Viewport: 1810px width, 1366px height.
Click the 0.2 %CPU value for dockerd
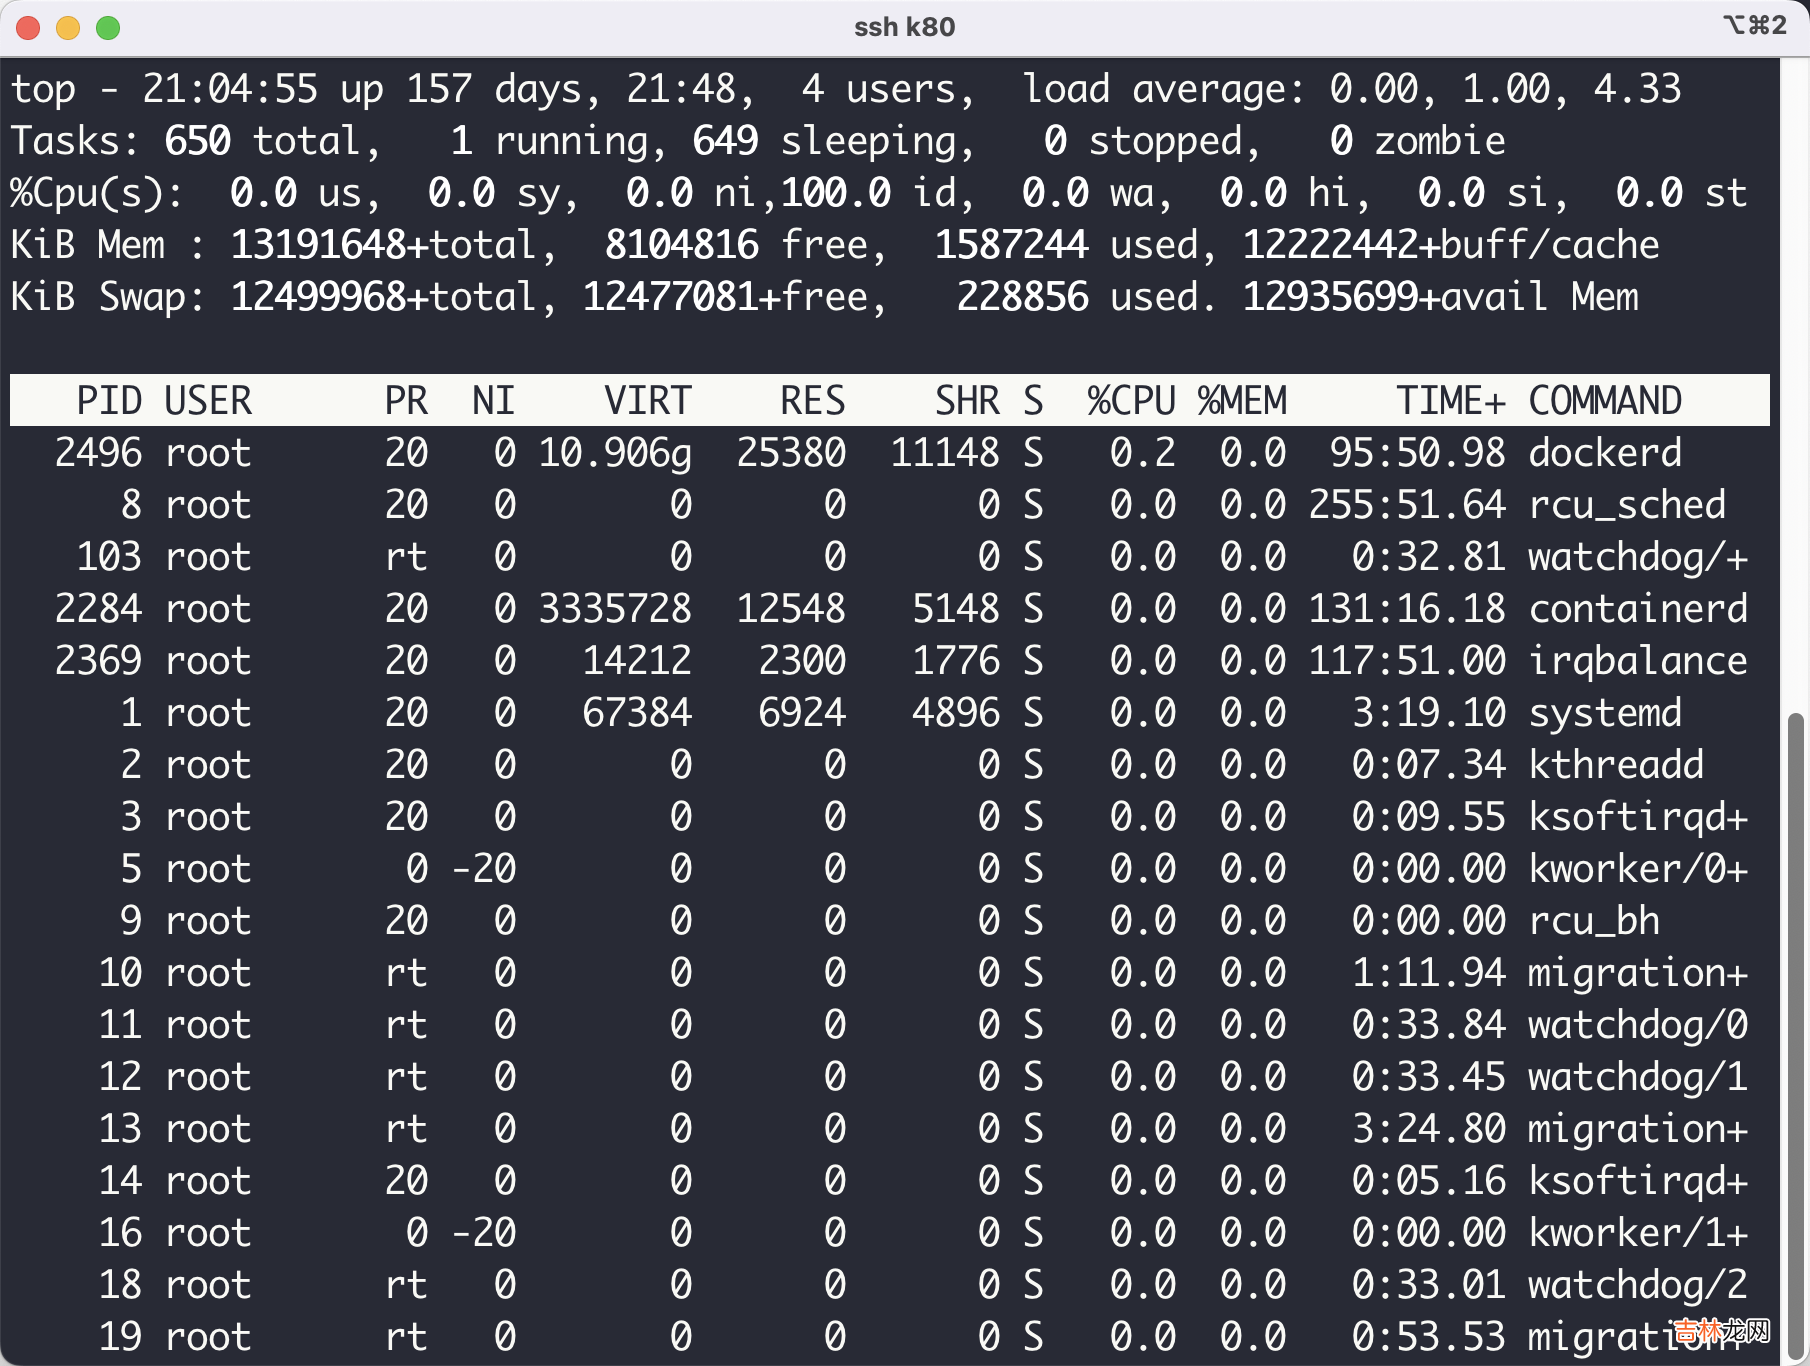[1143, 453]
